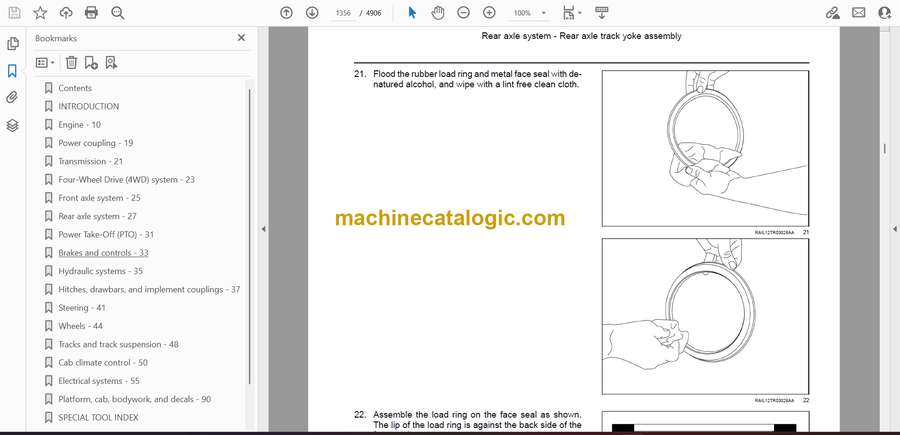Click the Save file icon
Image resolution: width=900 pixels, height=435 pixels.
[x=14, y=13]
